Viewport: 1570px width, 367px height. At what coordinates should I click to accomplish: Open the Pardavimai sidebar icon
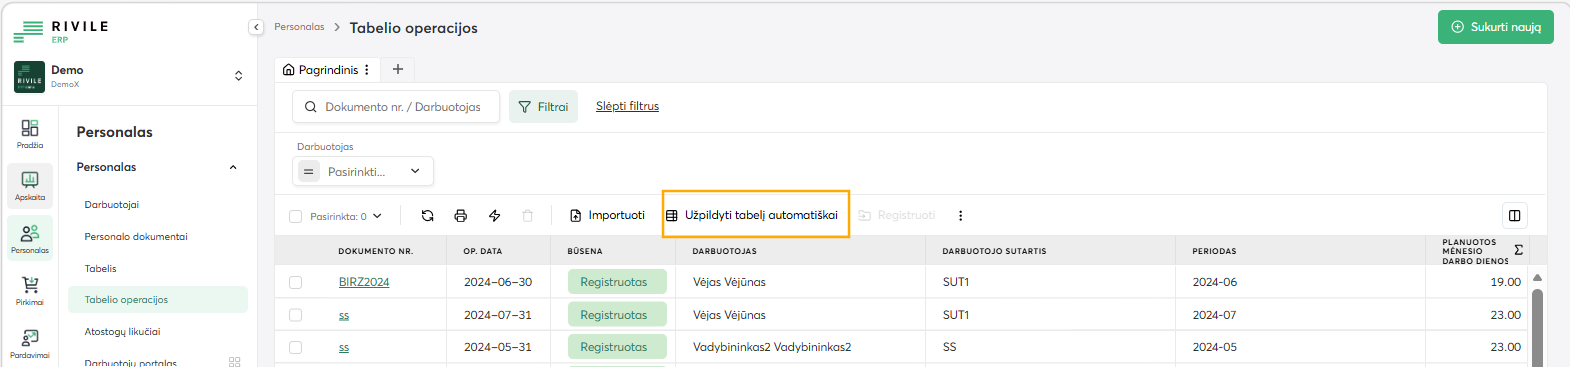click(x=30, y=343)
